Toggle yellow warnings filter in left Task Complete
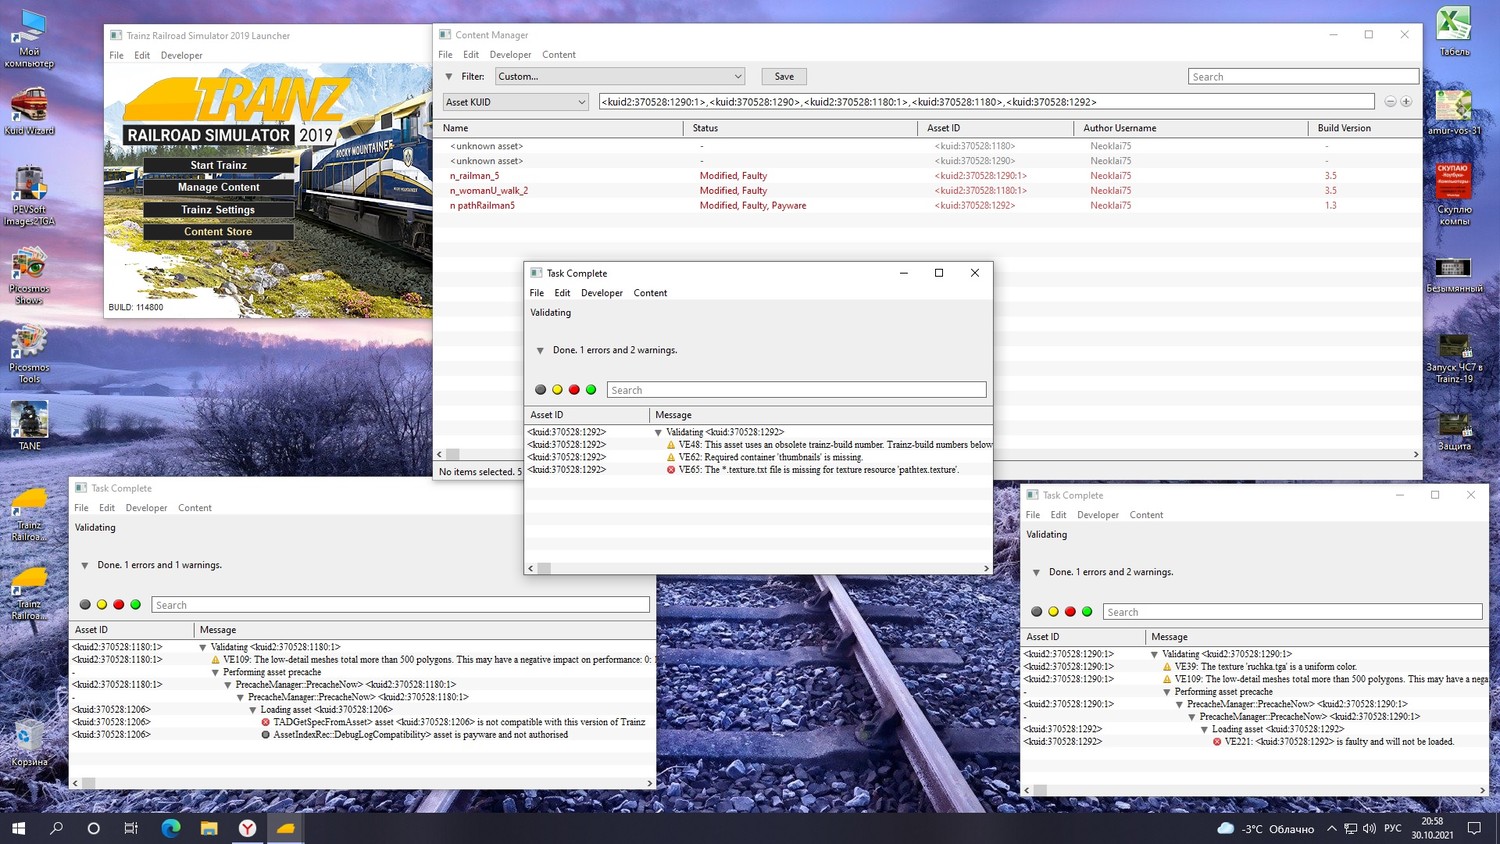Viewport: 1500px width, 844px height. pyautogui.click(x=102, y=605)
